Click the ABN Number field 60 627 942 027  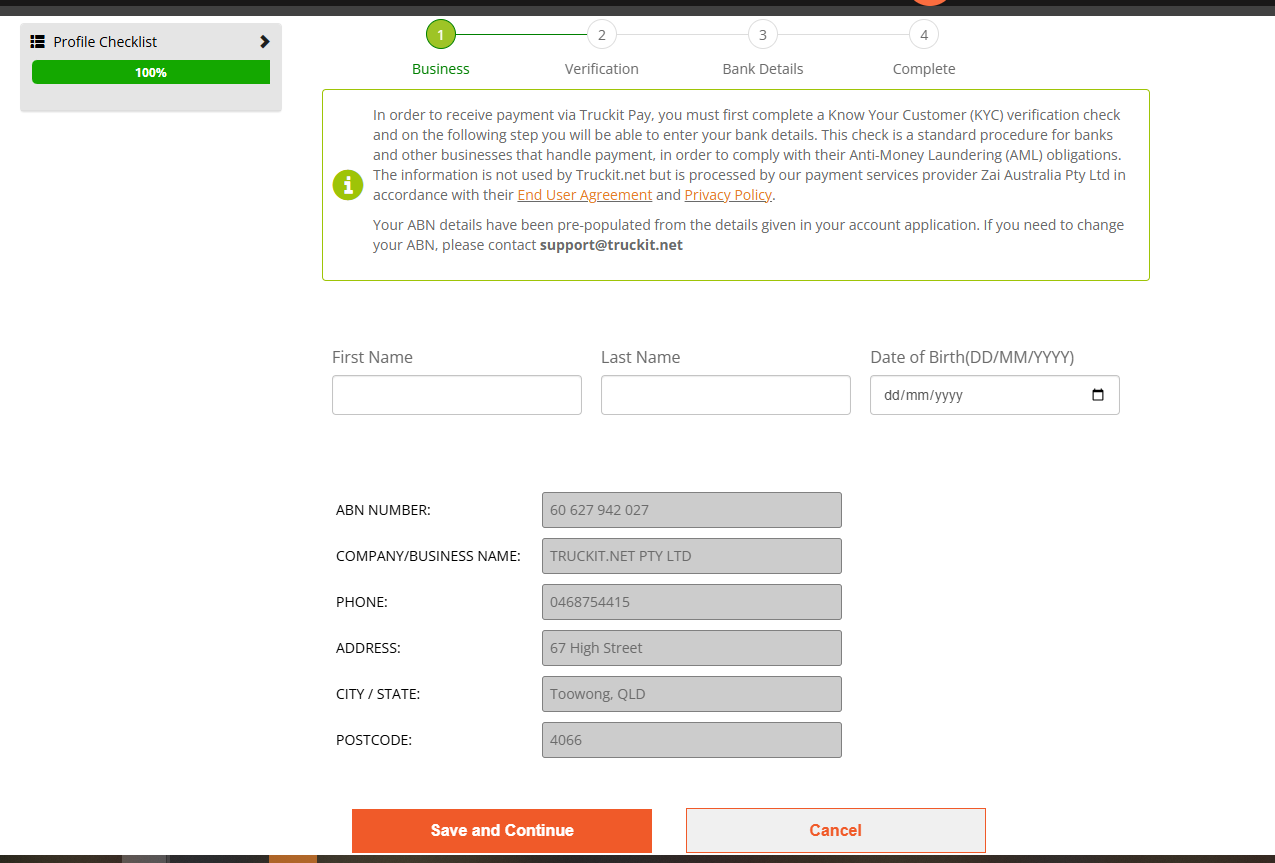[x=692, y=510]
